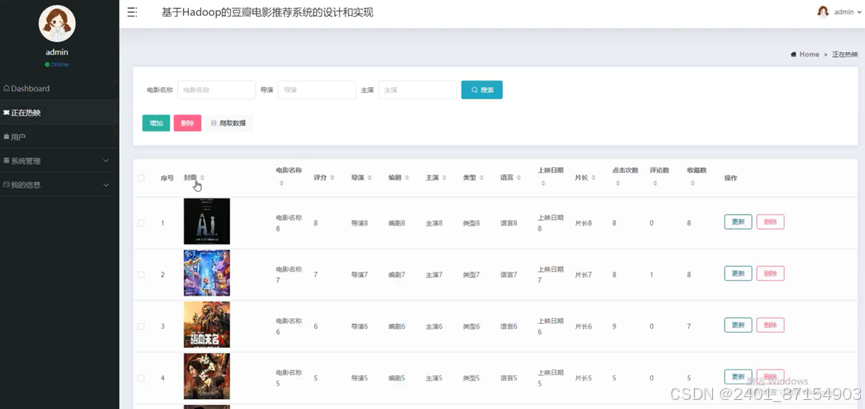Sort table by 类型 column sort icon

482,178
